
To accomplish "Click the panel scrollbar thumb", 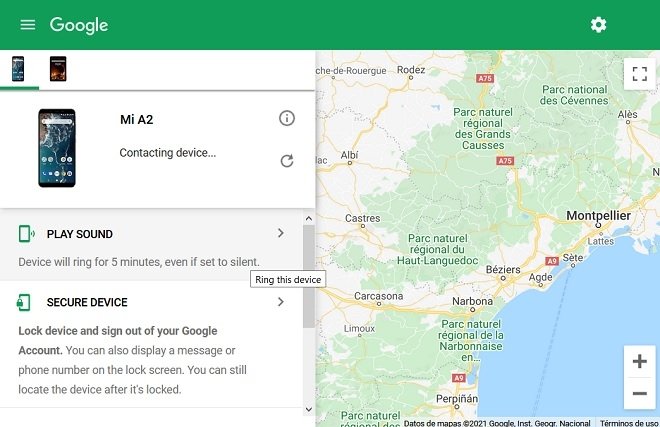I will [309, 276].
